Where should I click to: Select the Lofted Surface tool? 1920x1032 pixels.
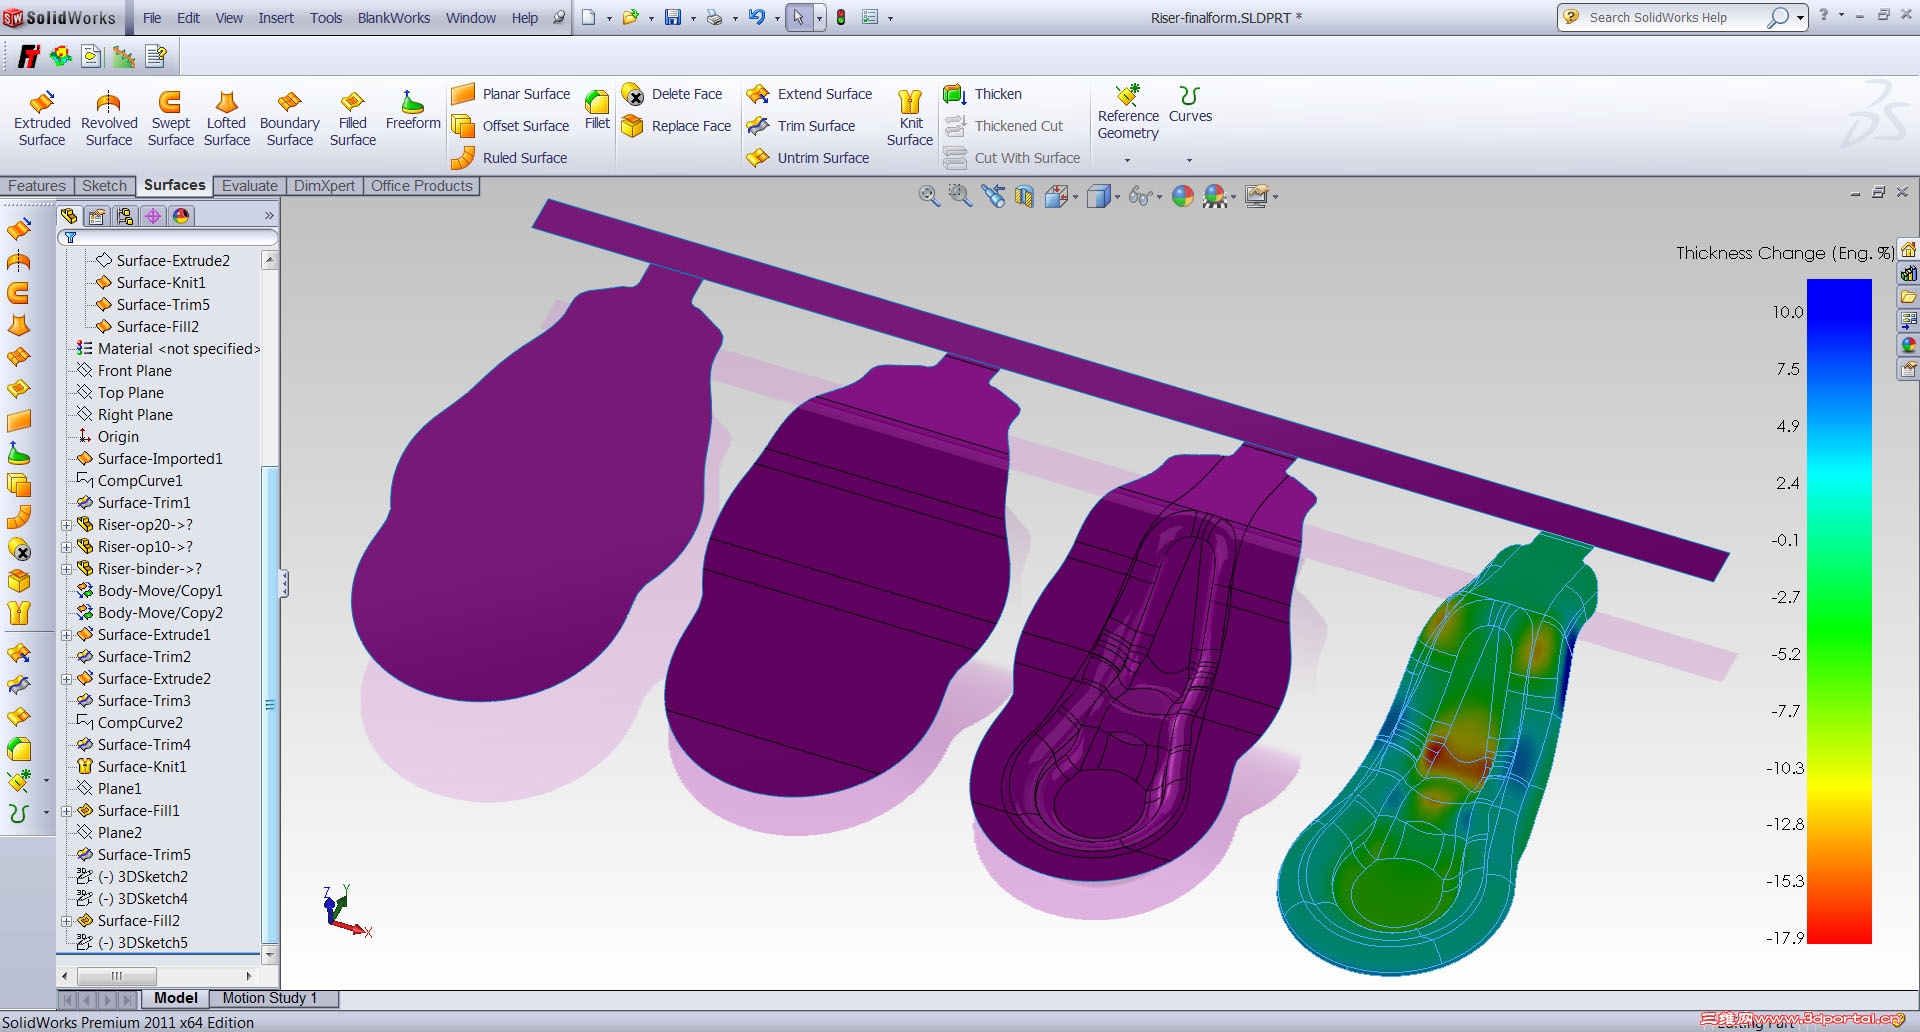coord(227,118)
